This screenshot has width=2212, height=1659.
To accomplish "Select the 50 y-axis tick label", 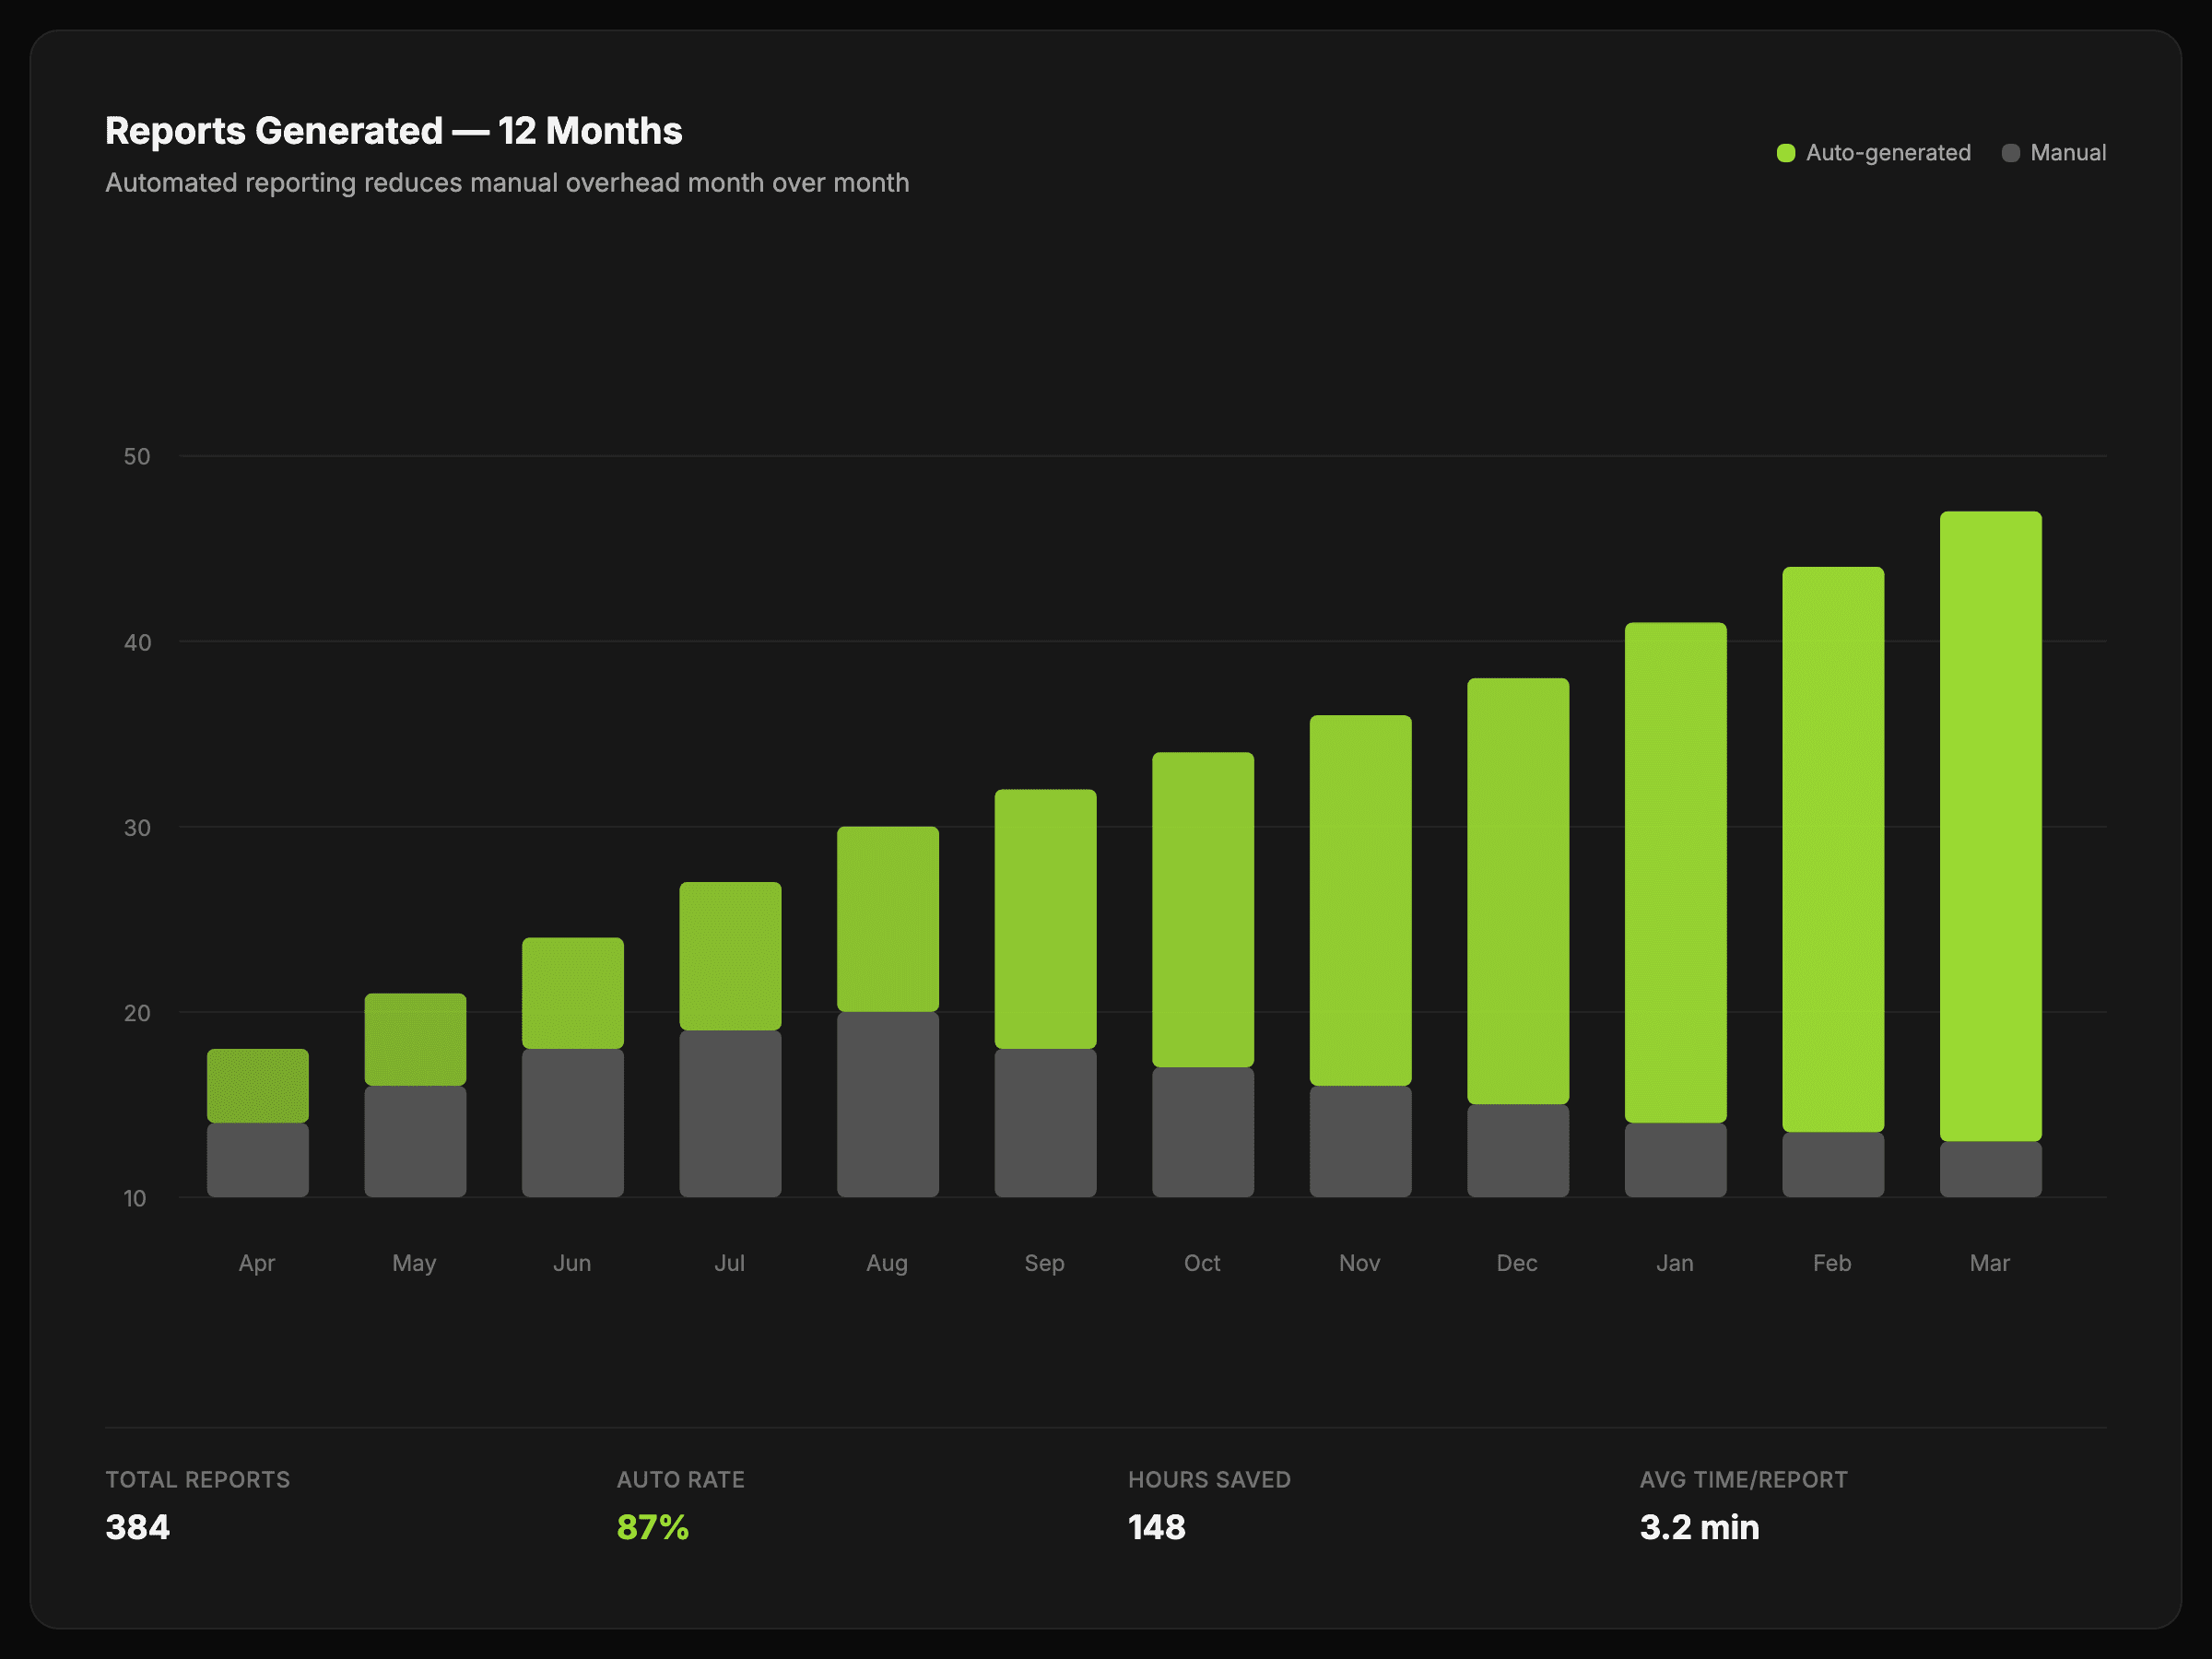I will [137, 457].
